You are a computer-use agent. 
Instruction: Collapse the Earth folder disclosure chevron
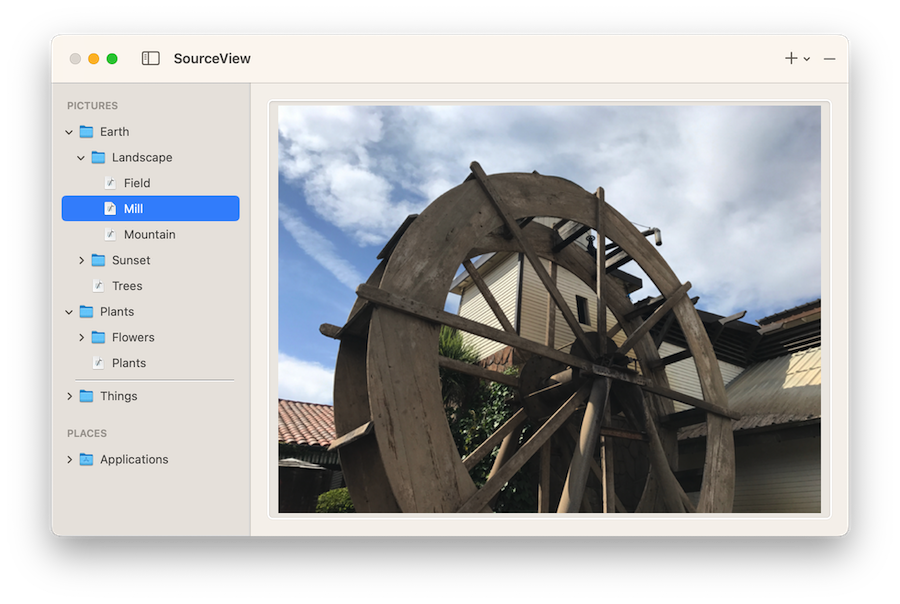pyautogui.click(x=69, y=132)
